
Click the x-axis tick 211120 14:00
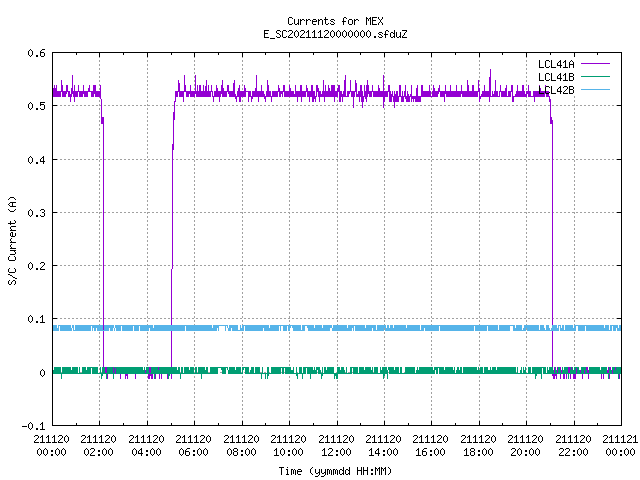[x=383, y=445]
